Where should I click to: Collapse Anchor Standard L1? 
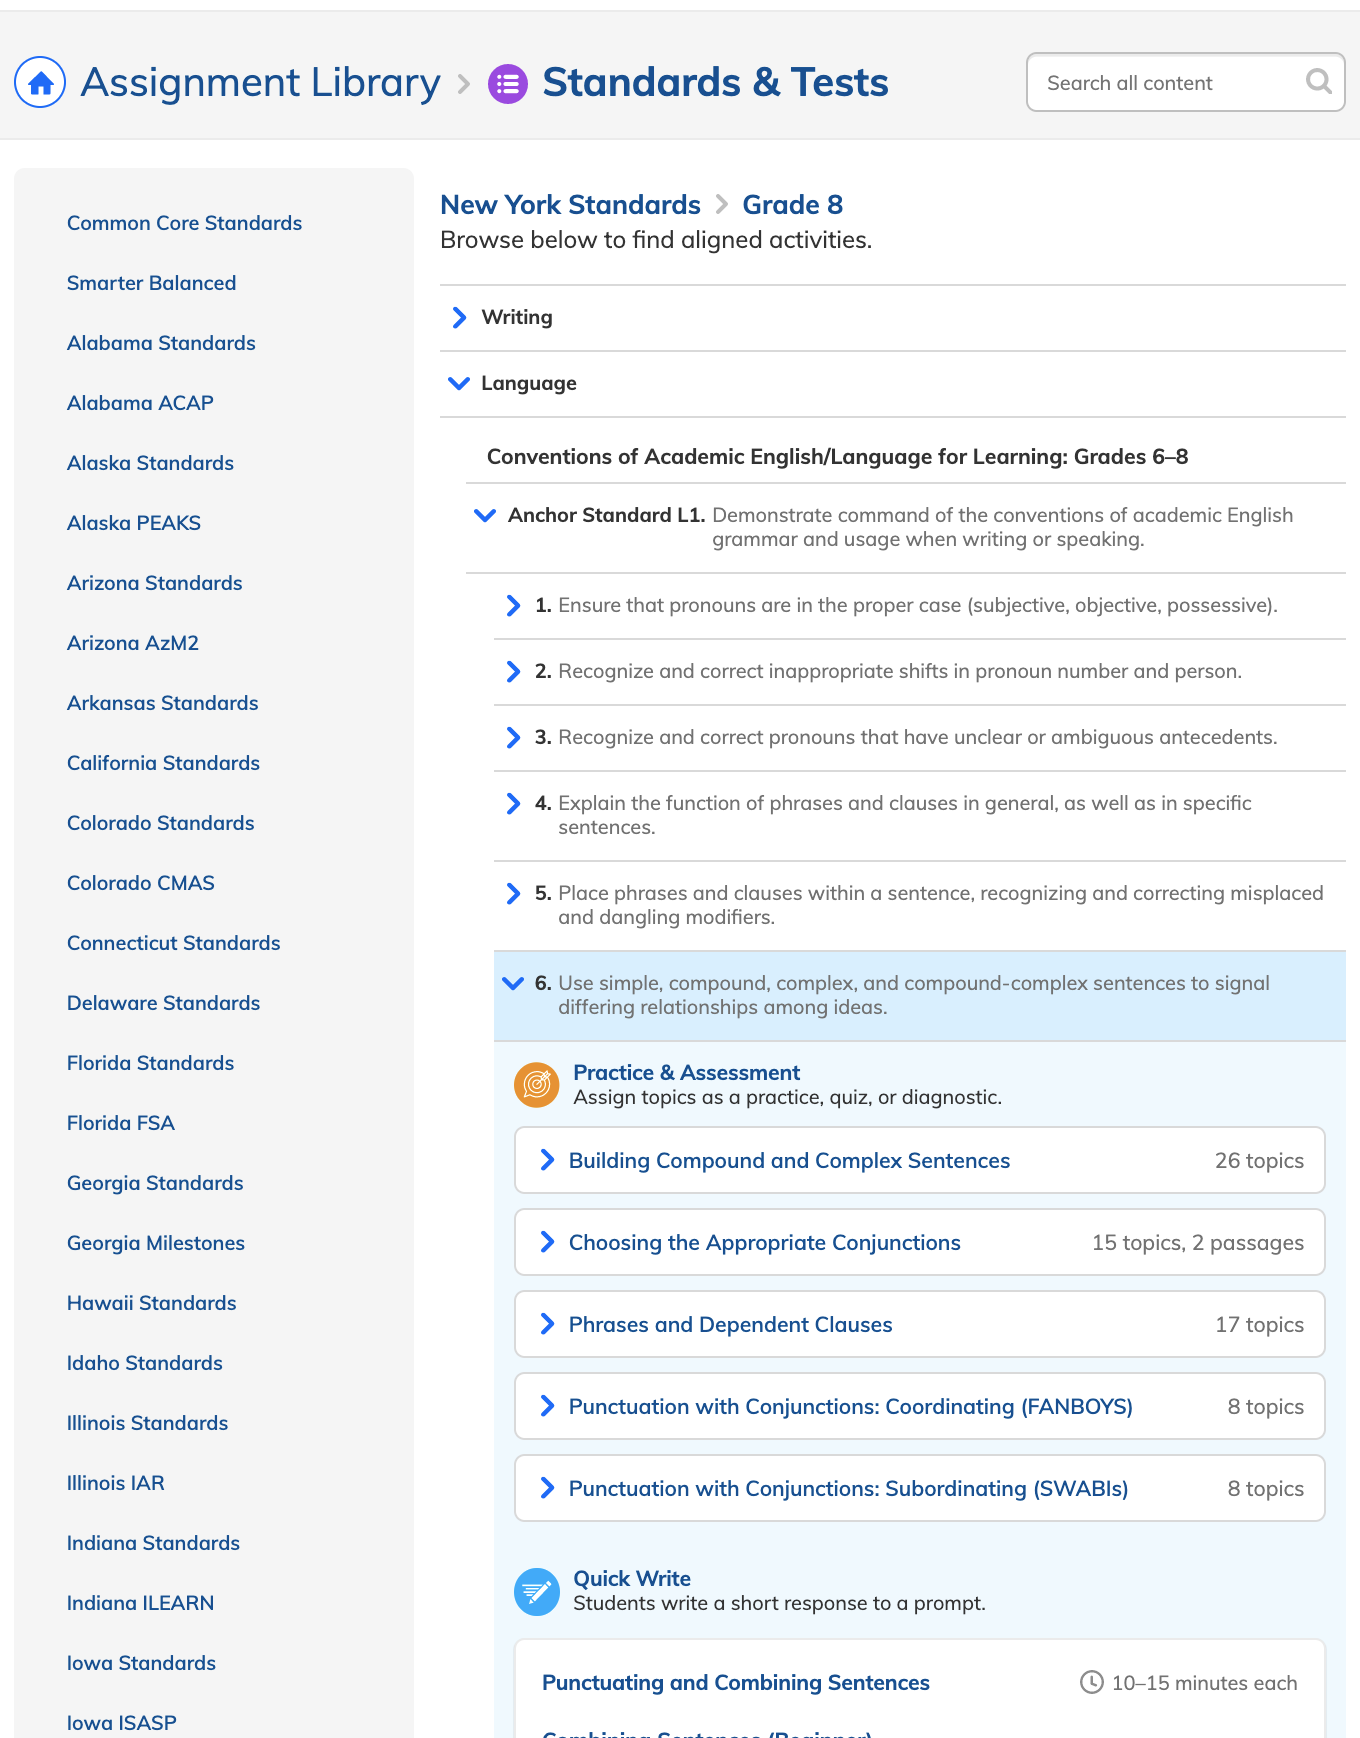point(485,515)
